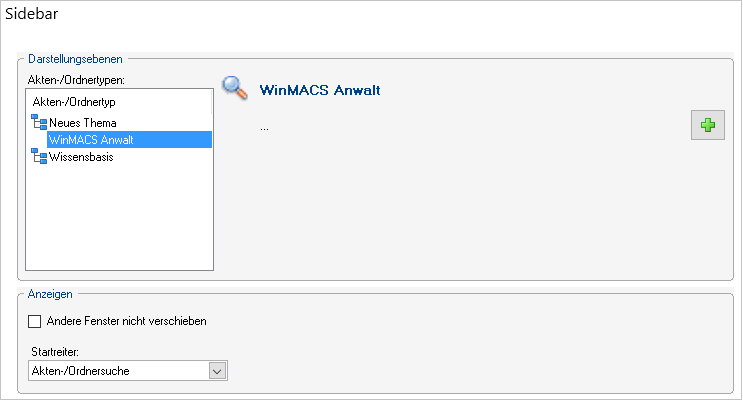Click the Sidebar page title
Viewport: 743px width, 400px height.
[32, 13]
